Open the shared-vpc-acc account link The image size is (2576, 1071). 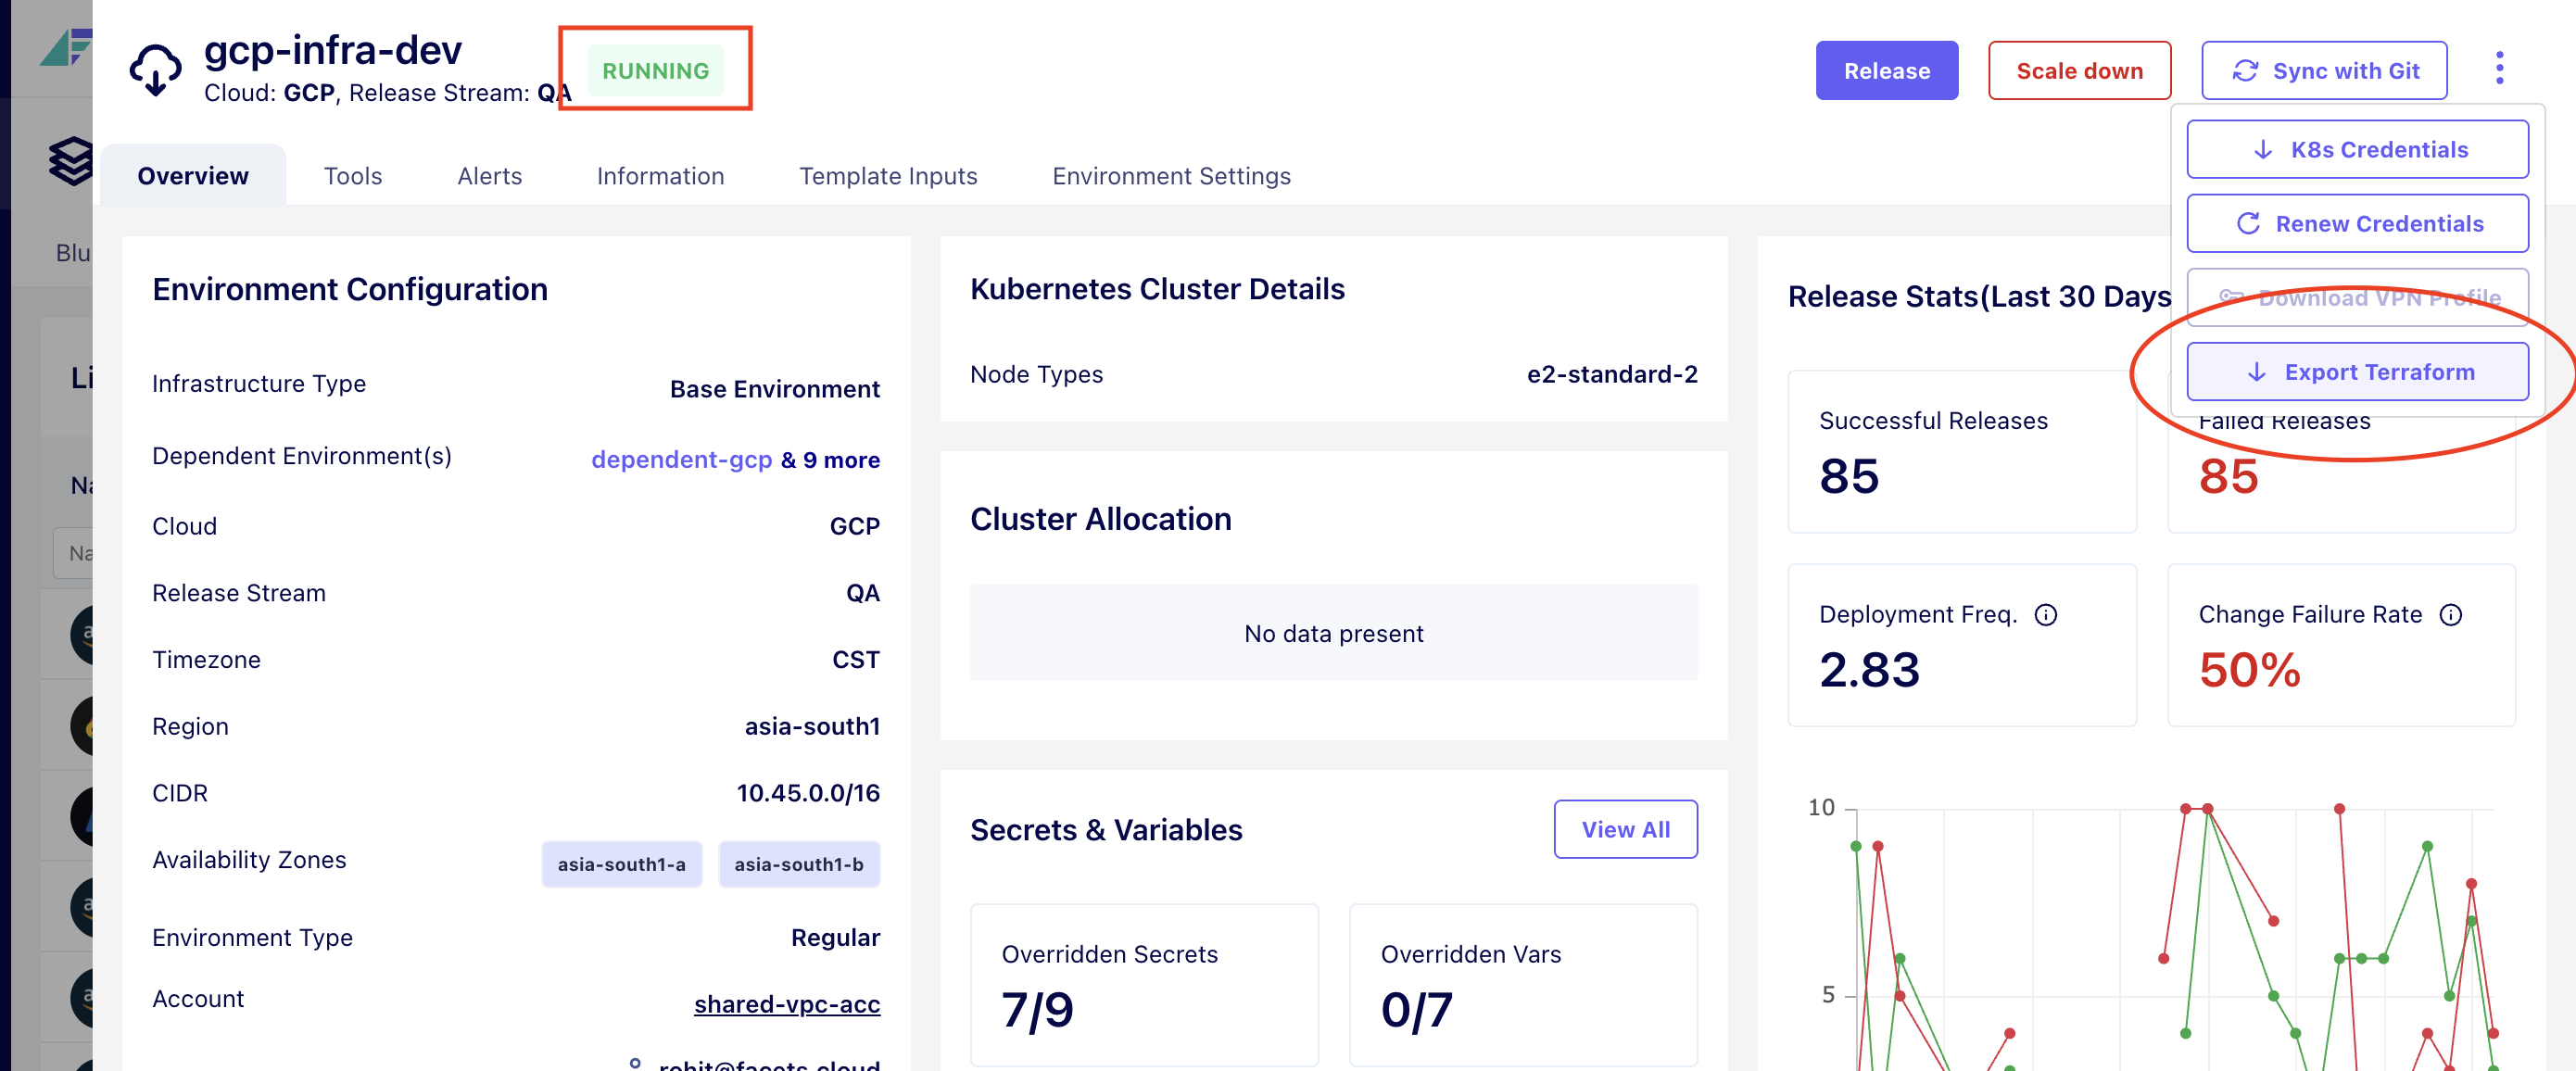pyautogui.click(x=787, y=1003)
